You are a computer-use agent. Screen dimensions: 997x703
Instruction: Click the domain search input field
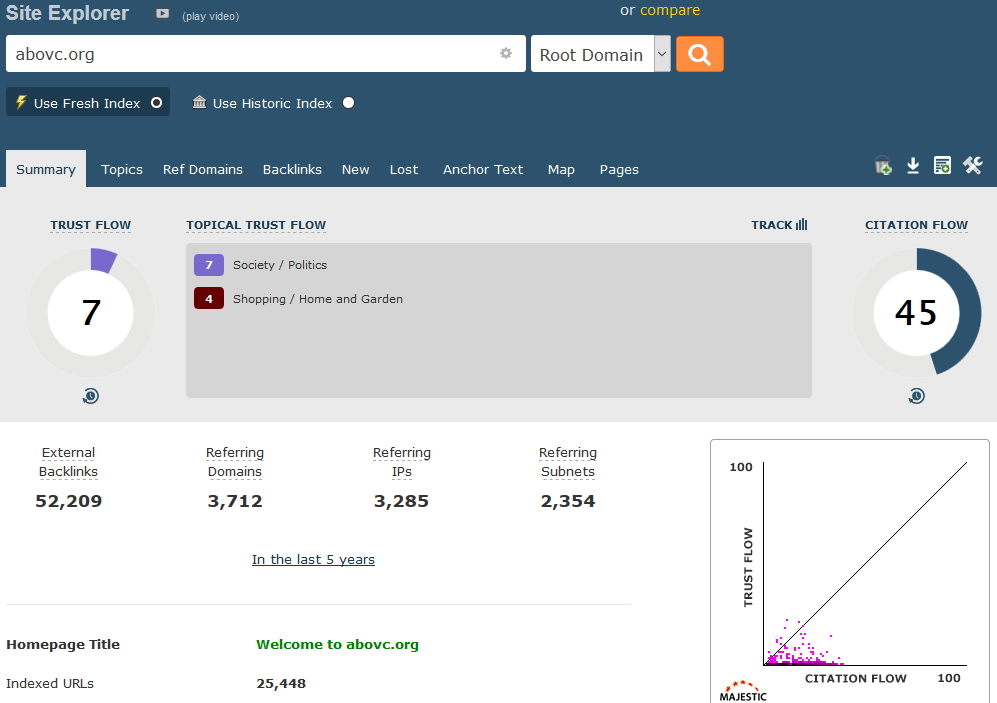tap(250, 54)
